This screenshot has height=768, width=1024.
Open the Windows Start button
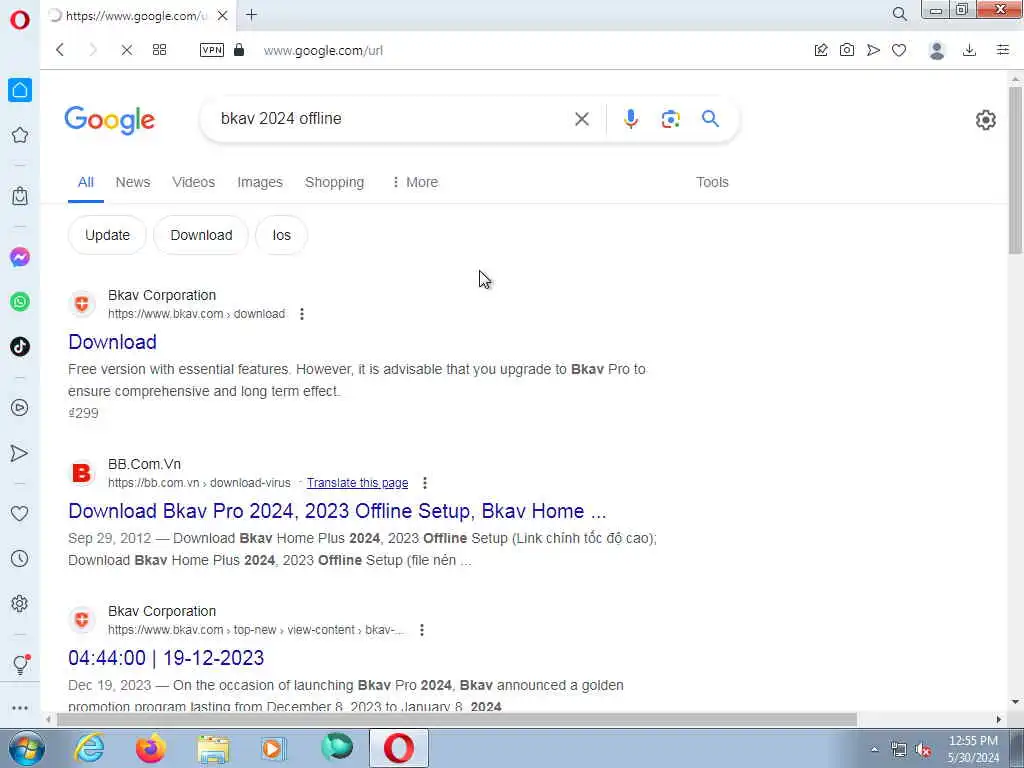25,748
